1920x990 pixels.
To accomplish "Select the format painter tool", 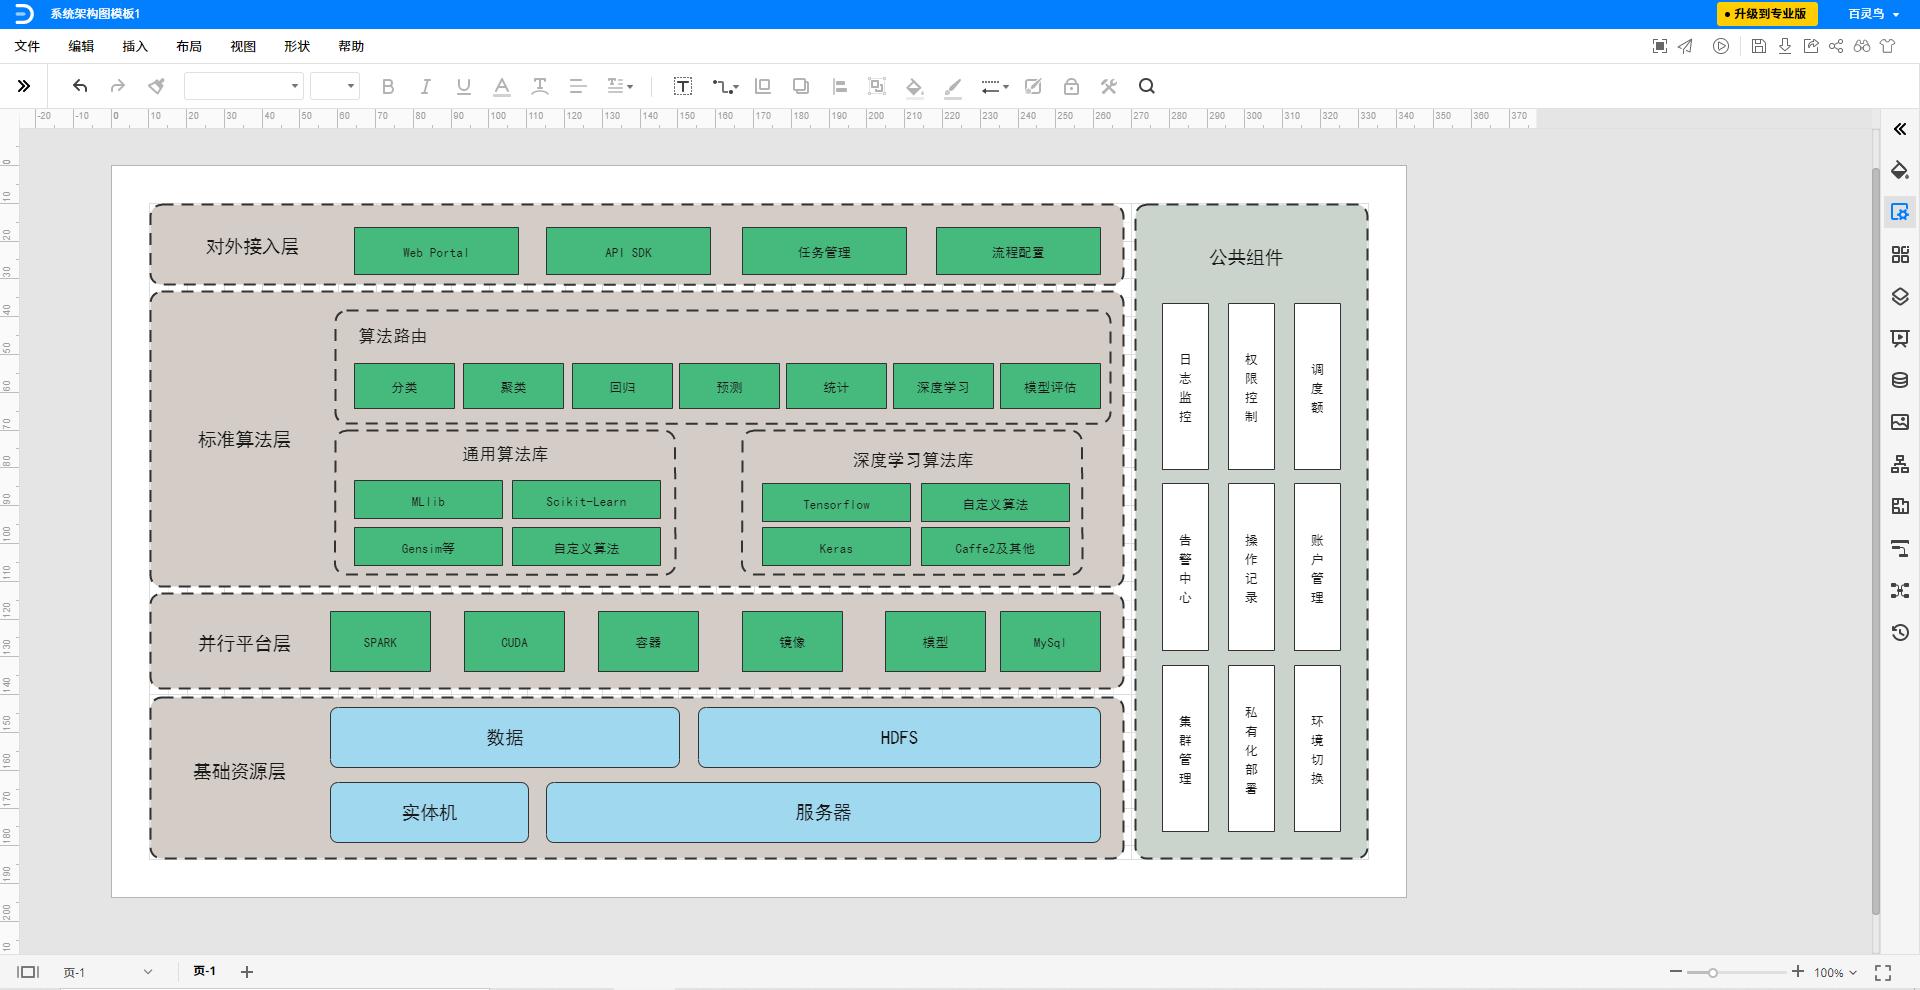I will 156,86.
